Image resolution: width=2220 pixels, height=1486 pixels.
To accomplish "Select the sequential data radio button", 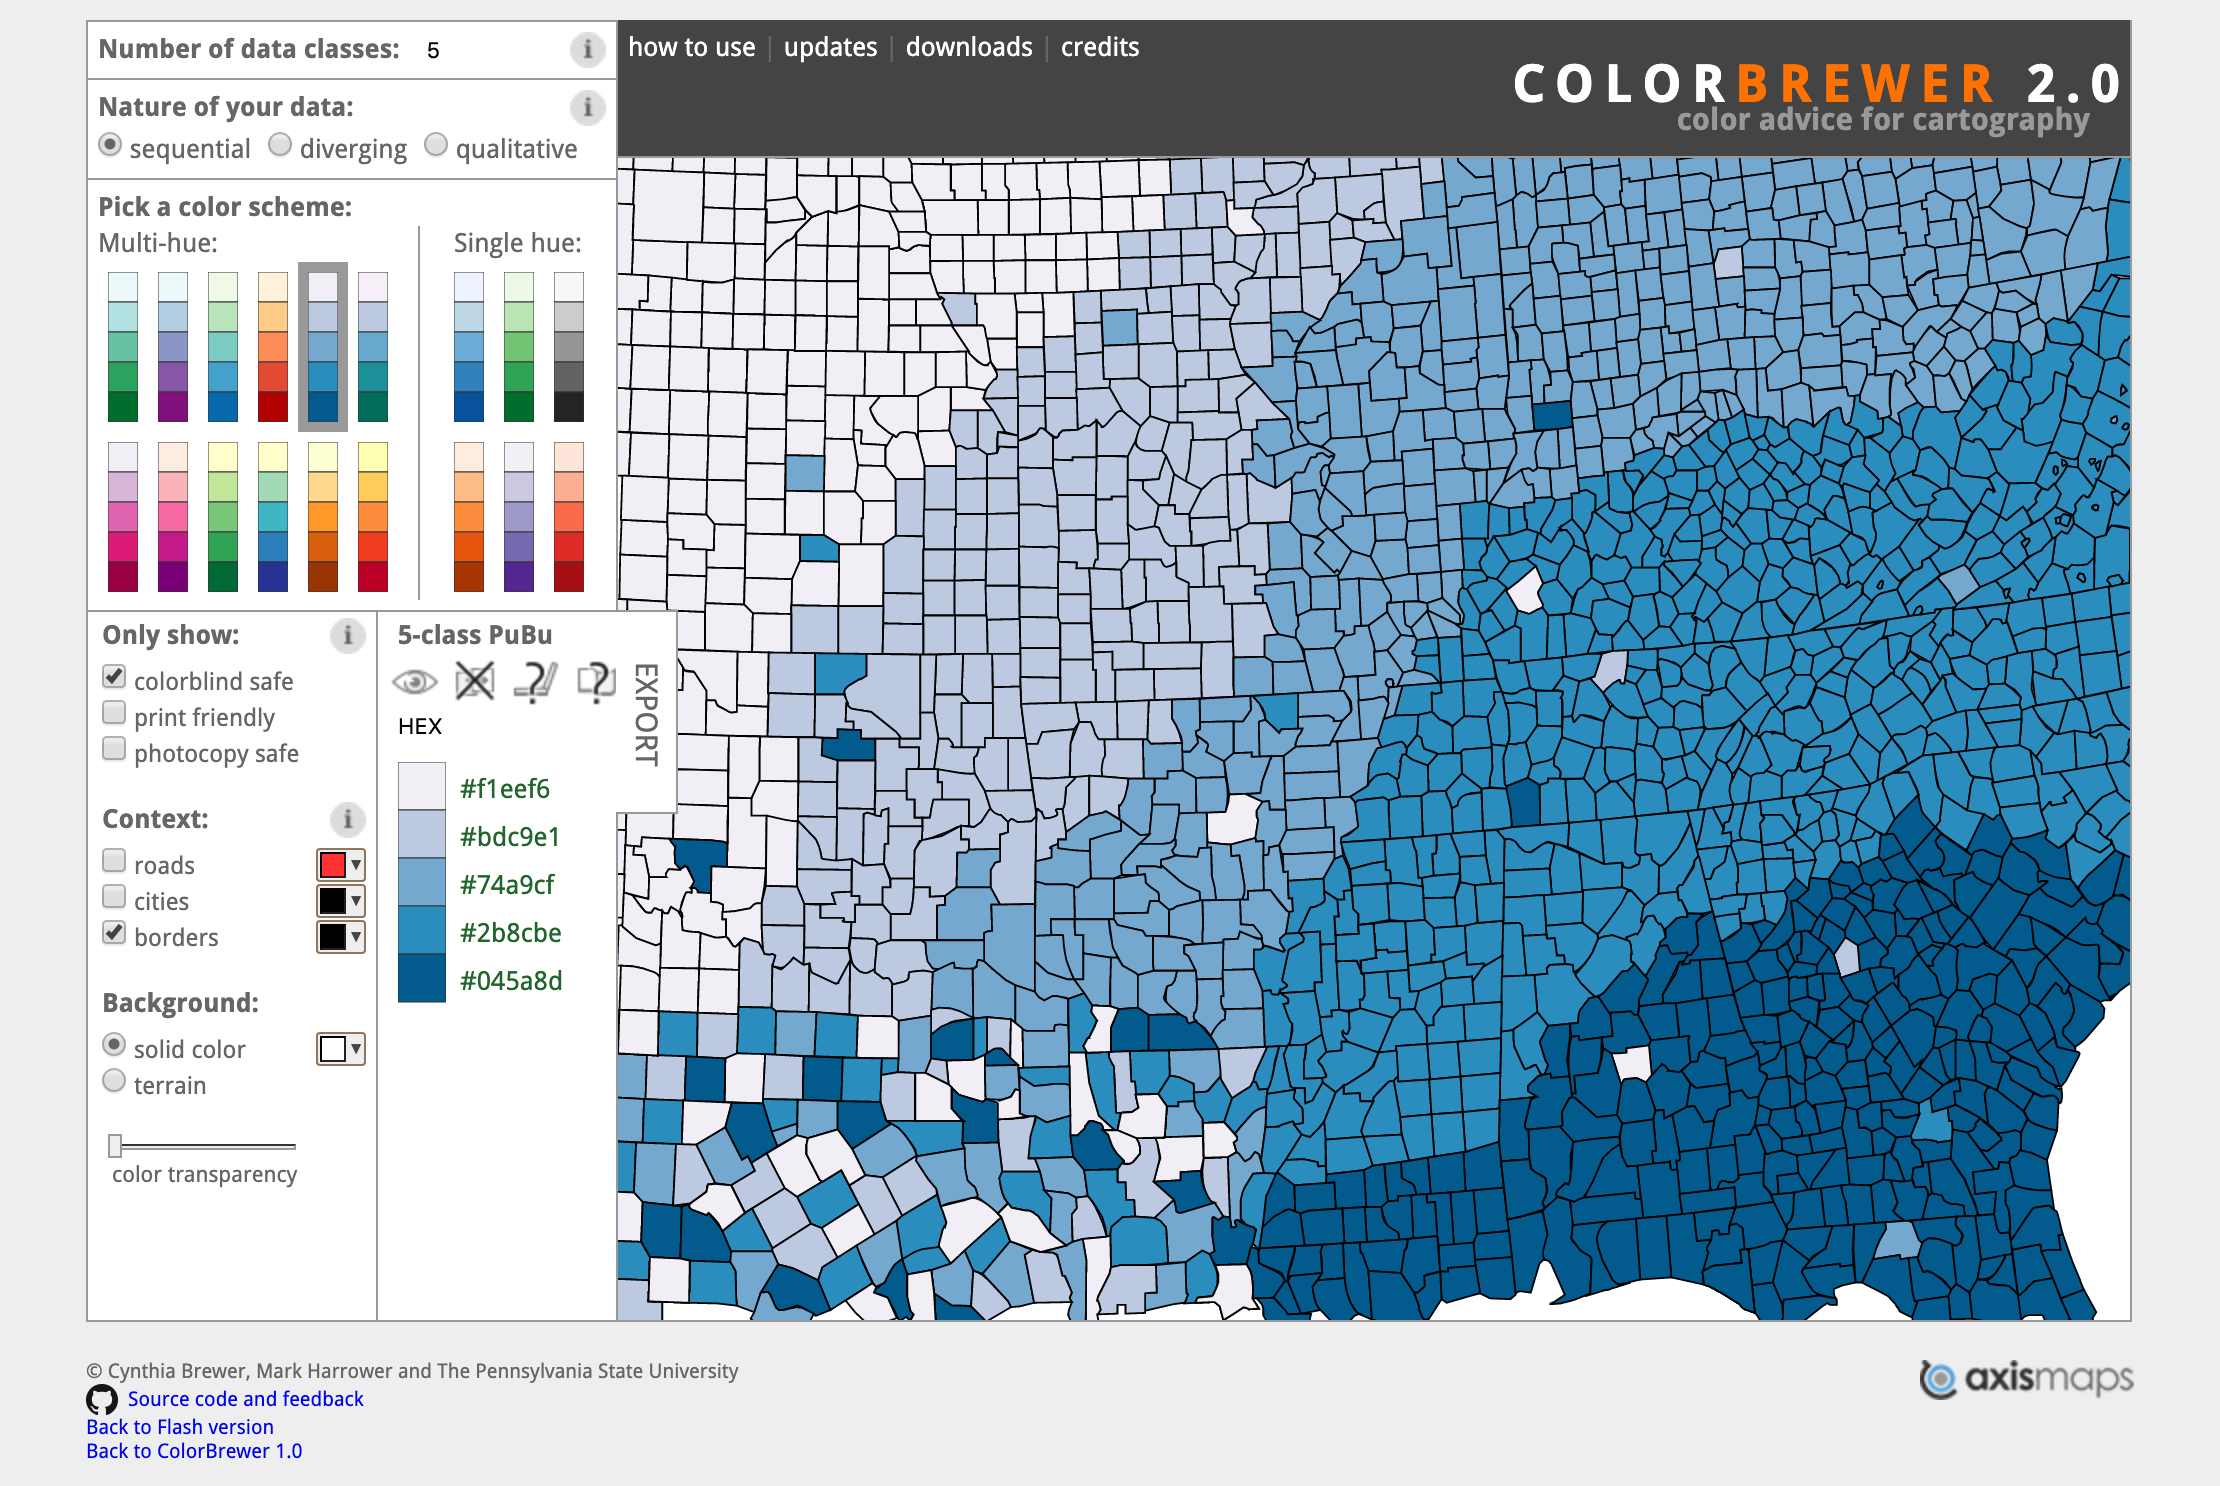I will 110,145.
